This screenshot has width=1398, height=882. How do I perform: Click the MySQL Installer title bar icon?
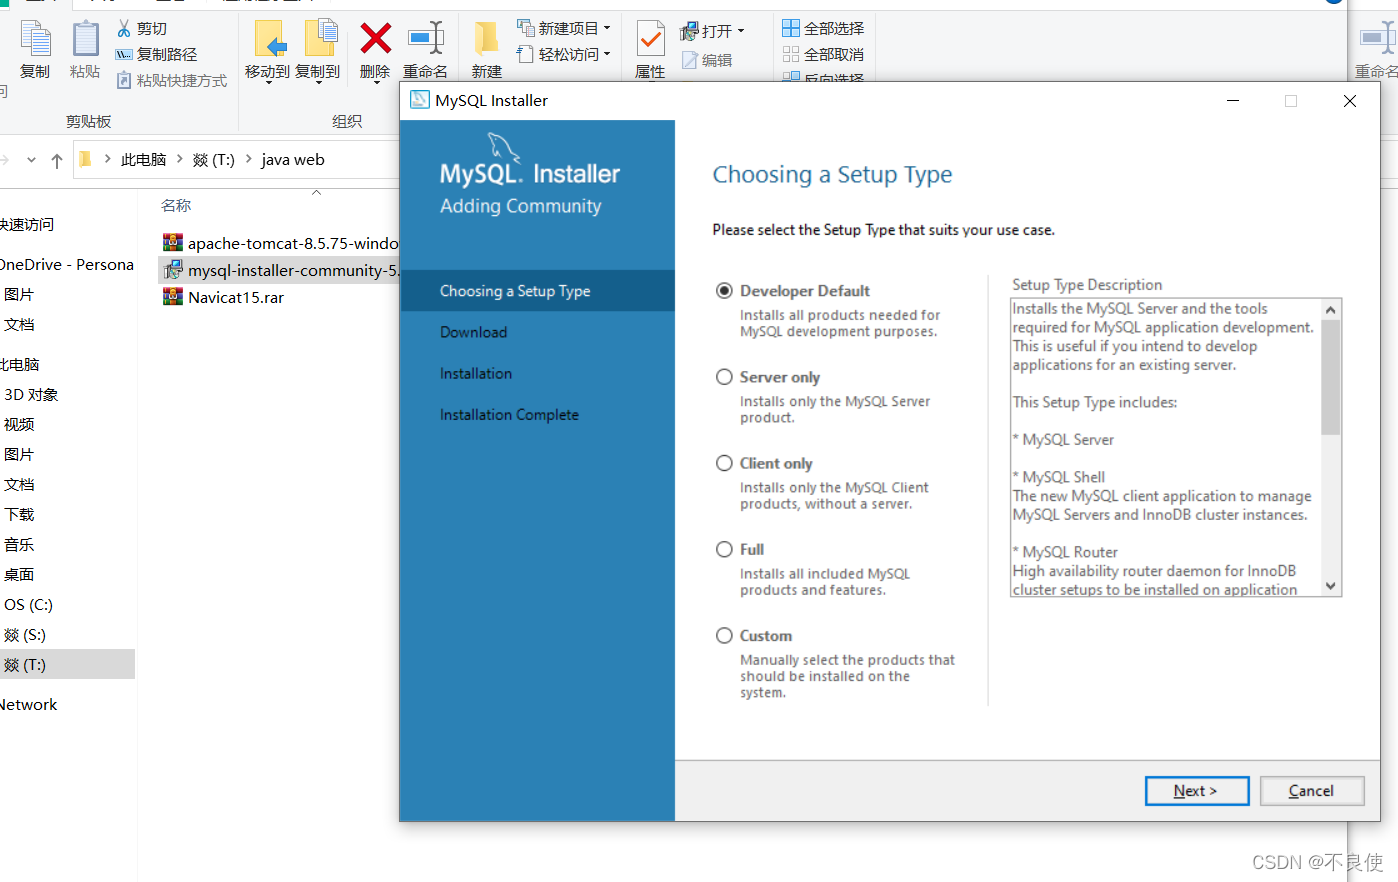click(419, 100)
